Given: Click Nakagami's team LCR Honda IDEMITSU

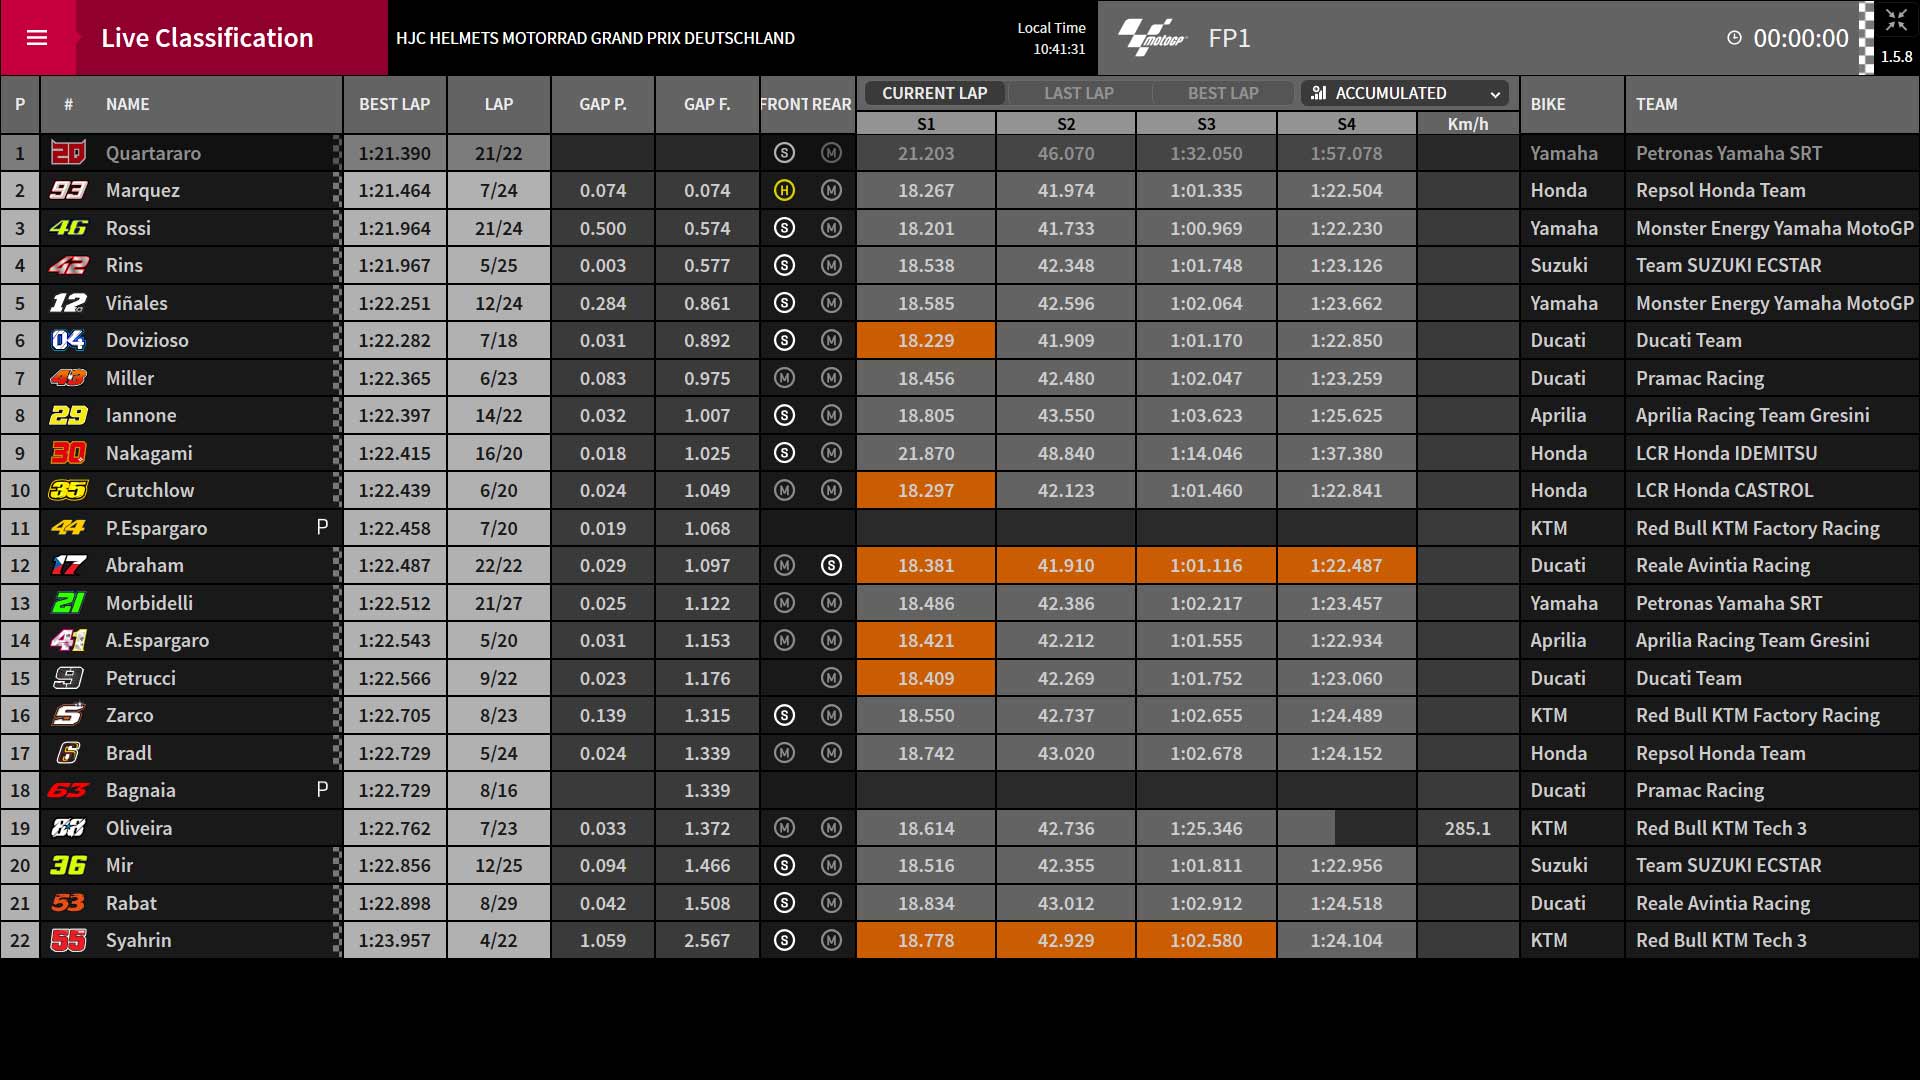Looking at the screenshot, I should pyautogui.click(x=1727, y=453).
